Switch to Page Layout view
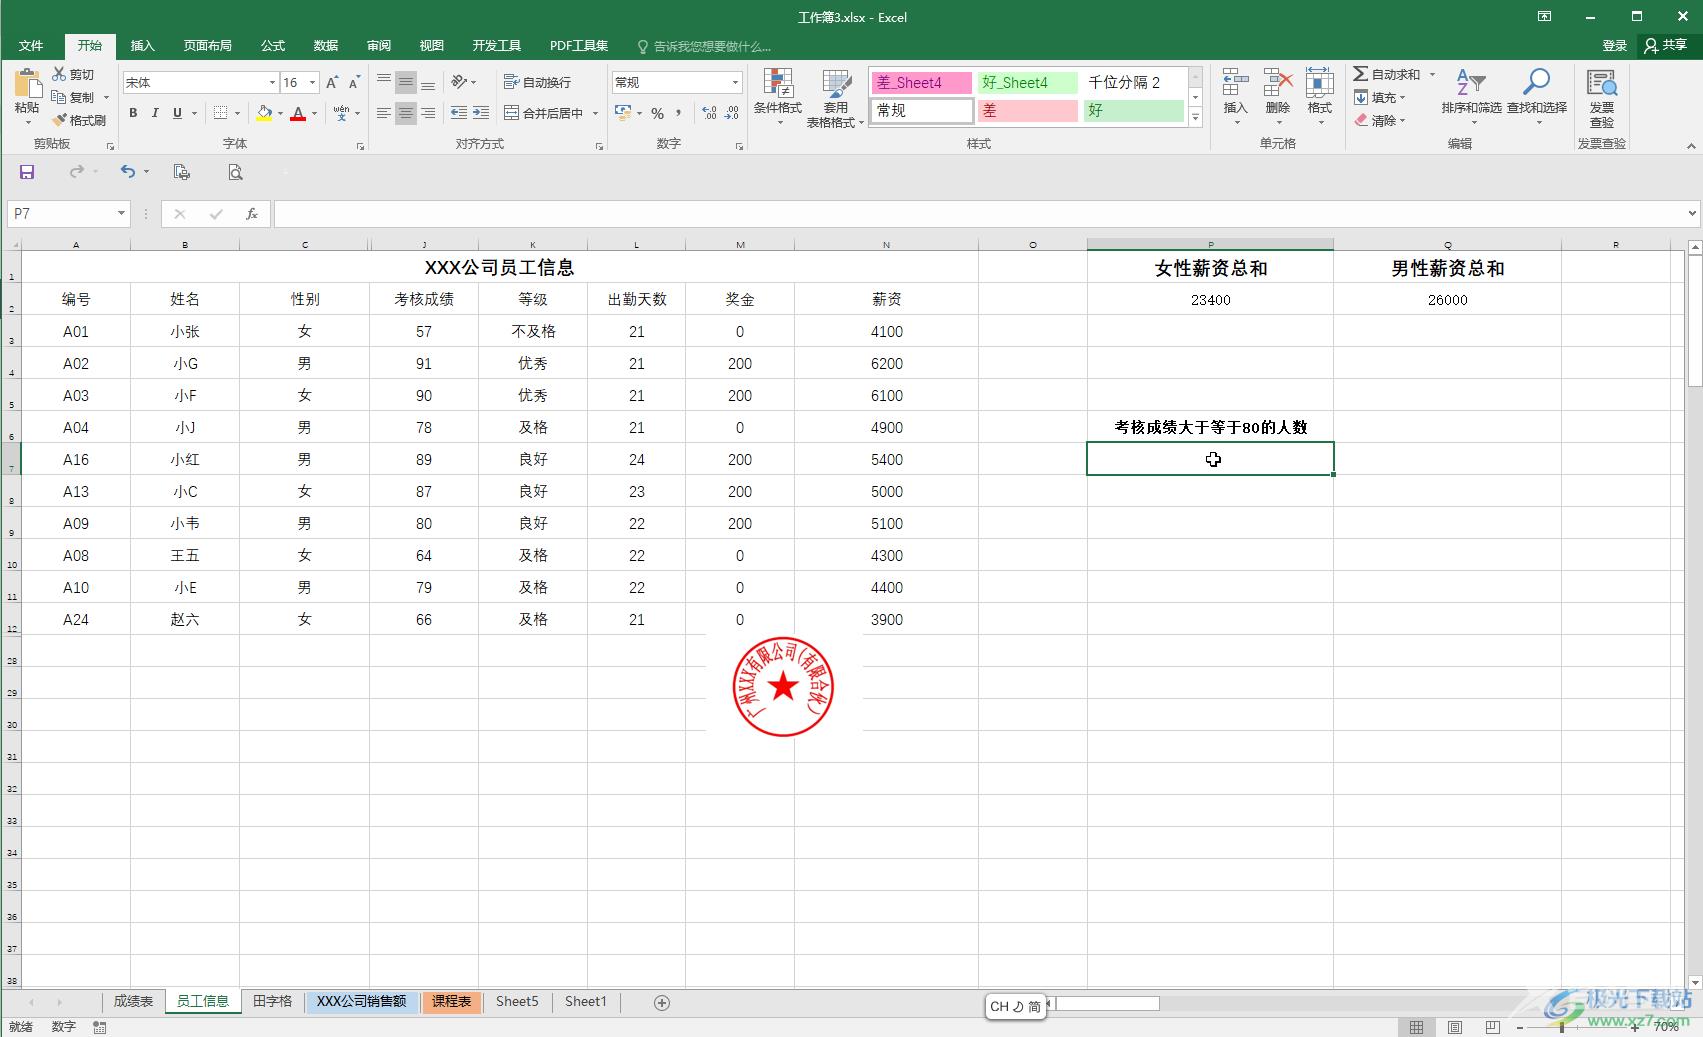The width and height of the screenshot is (1703, 1037). (x=1454, y=1027)
